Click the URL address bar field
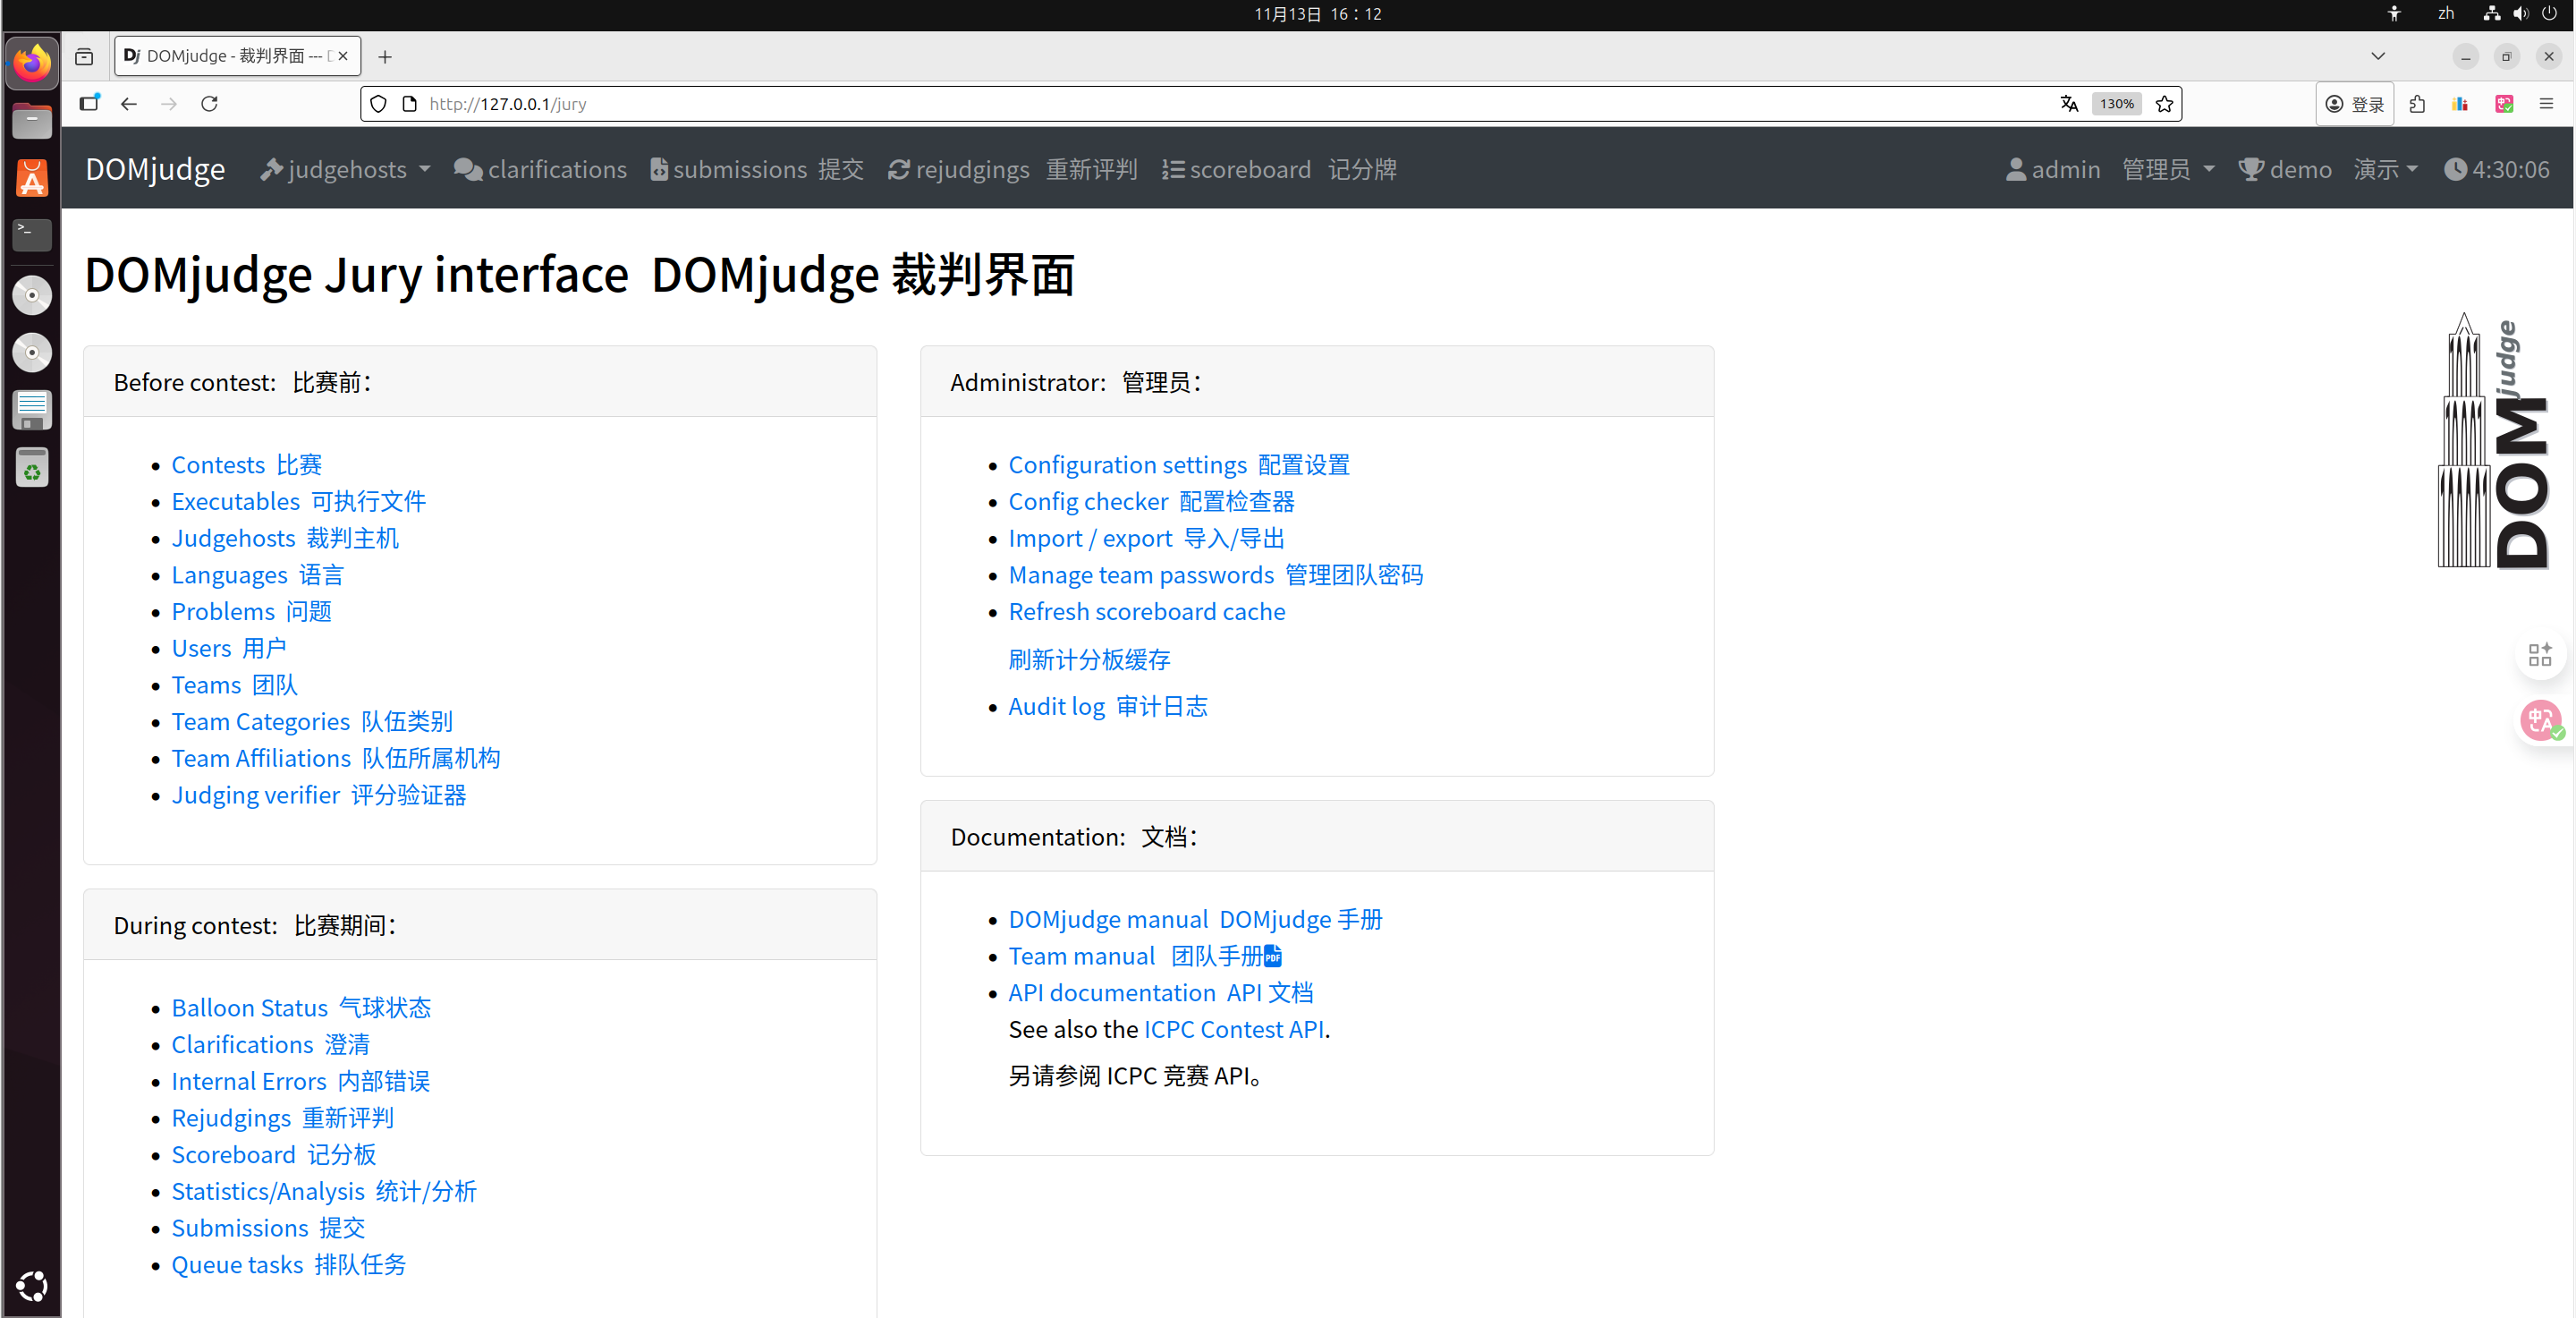This screenshot has width=2576, height=1318. click(1200, 104)
